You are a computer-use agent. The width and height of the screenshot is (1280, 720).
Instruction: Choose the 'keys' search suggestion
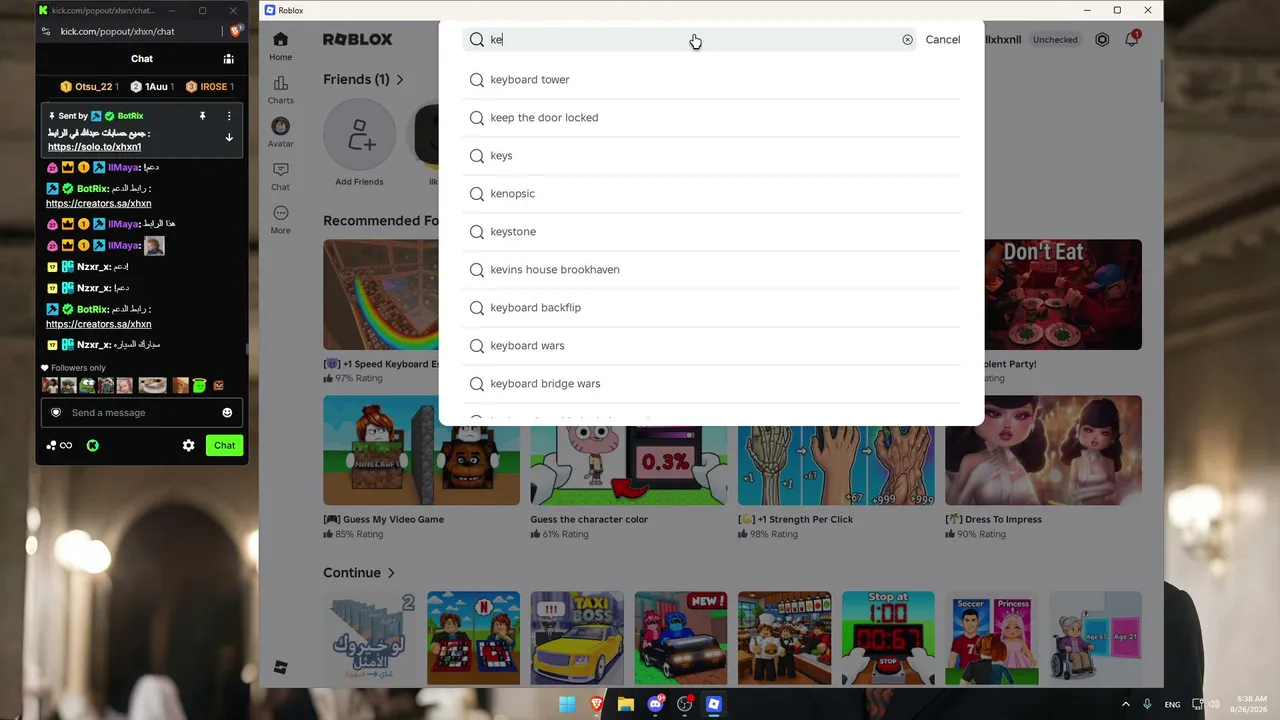pyautogui.click(x=711, y=156)
